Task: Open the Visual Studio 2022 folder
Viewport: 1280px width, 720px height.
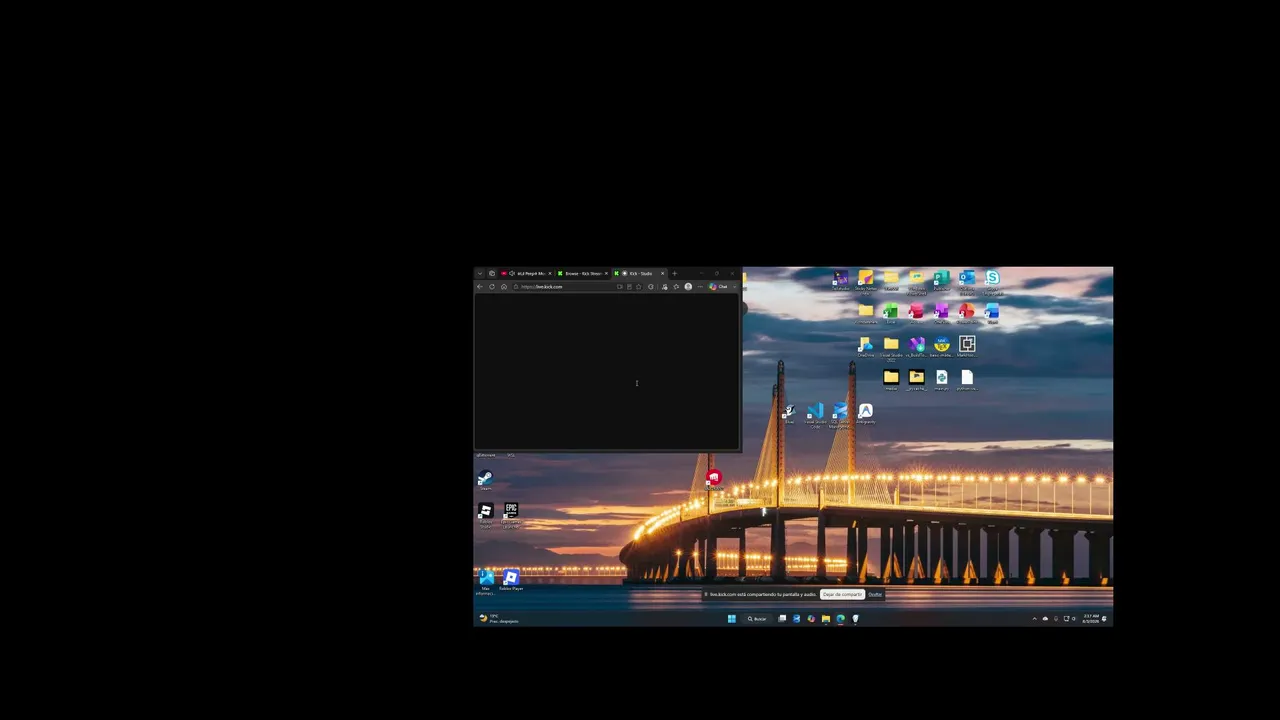Action: [891, 348]
